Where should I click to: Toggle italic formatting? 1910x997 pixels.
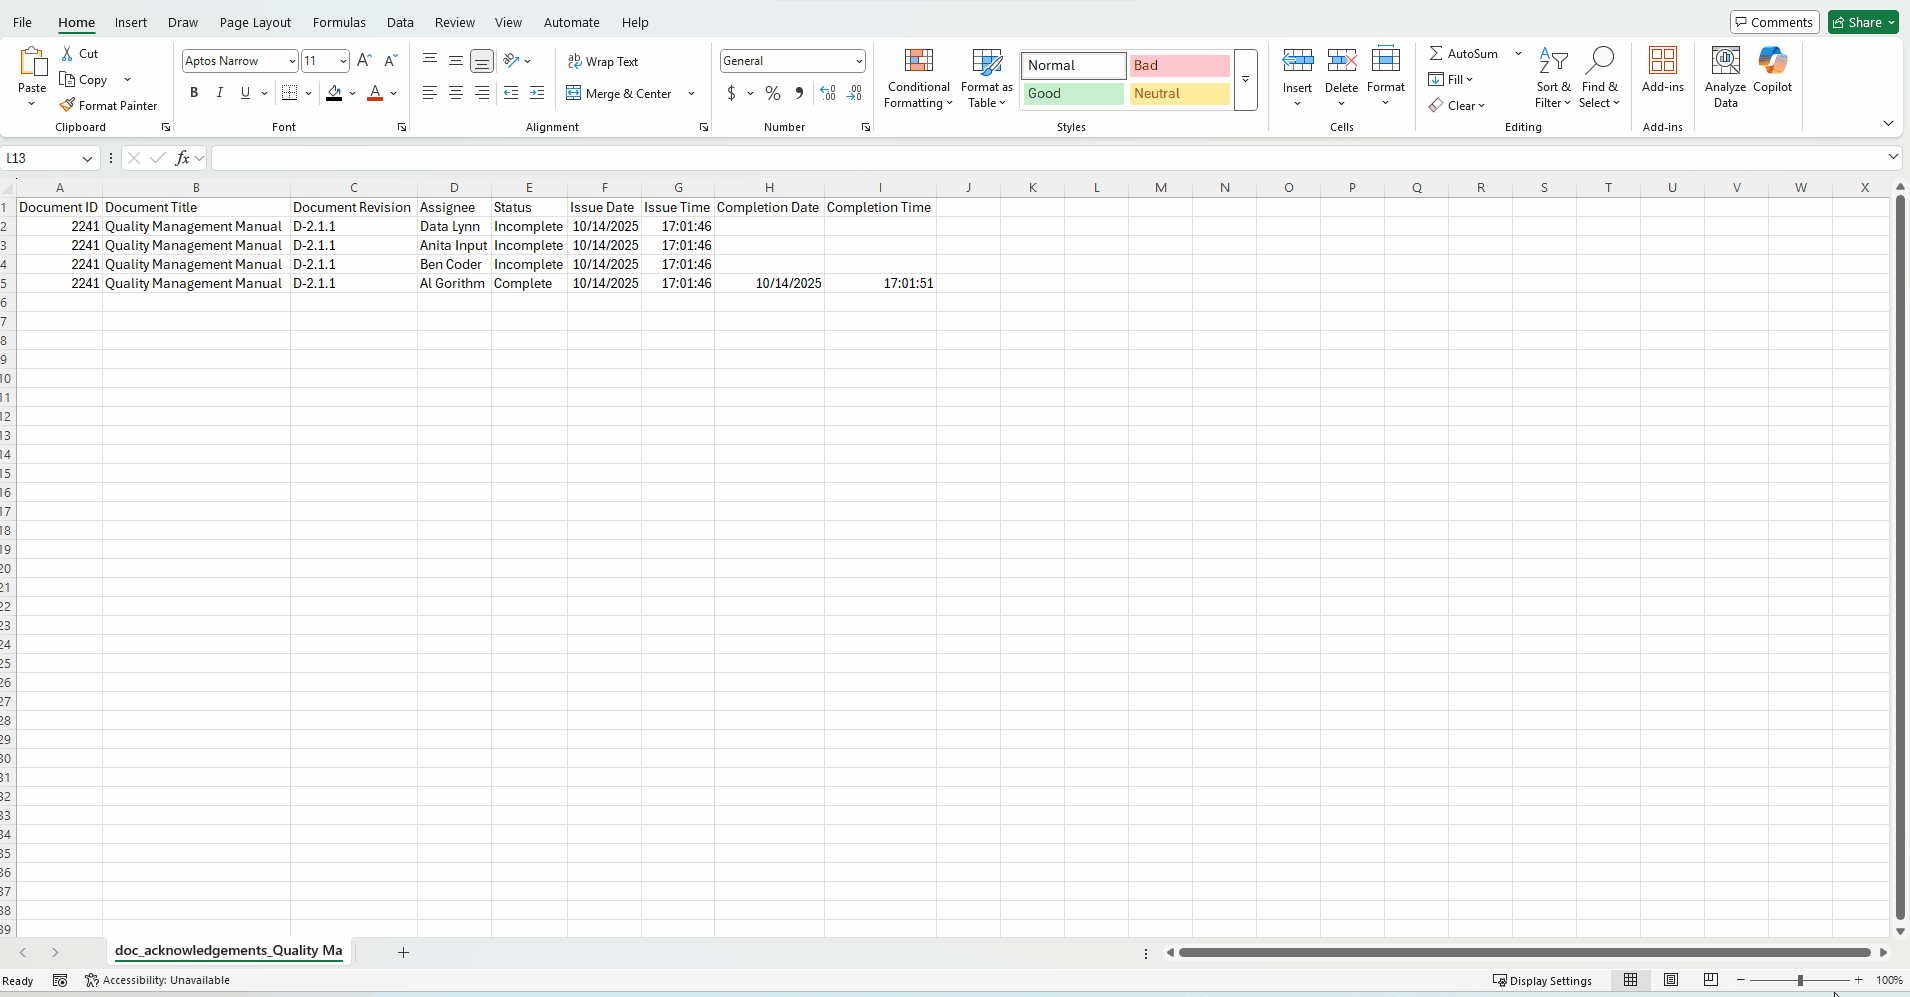point(219,93)
